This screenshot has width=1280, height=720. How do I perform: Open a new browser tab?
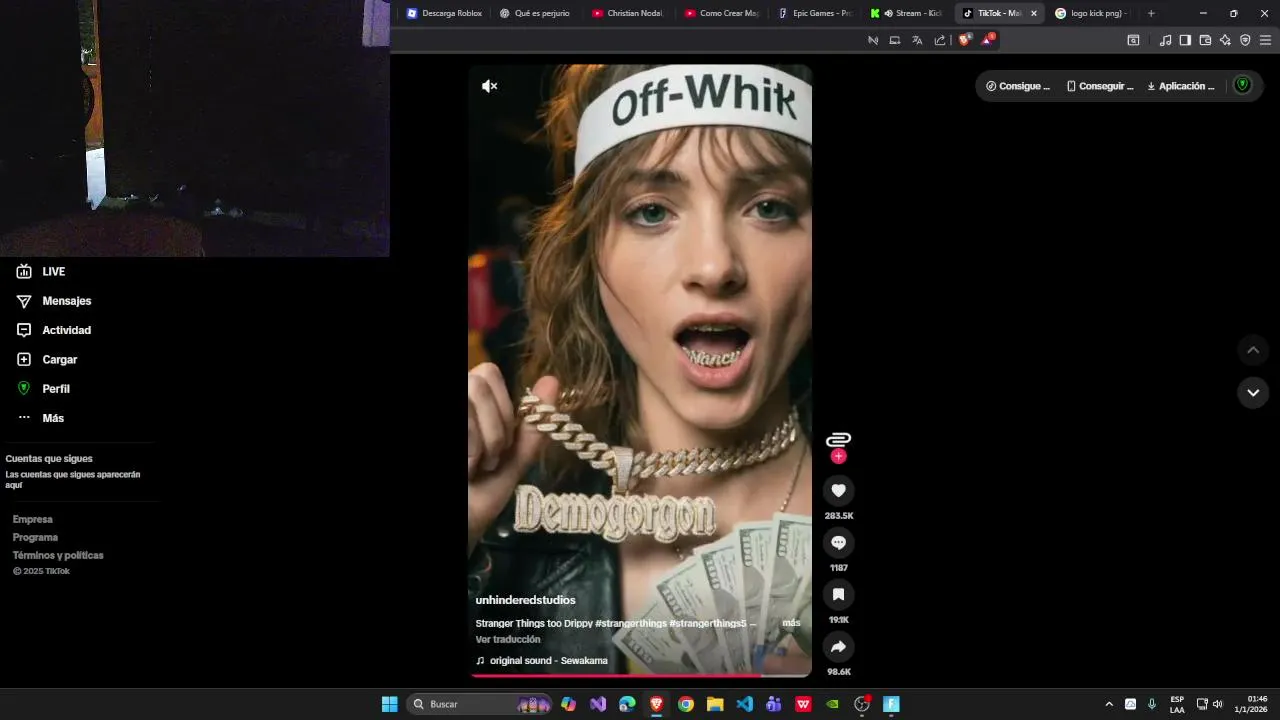pos(1151,13)
